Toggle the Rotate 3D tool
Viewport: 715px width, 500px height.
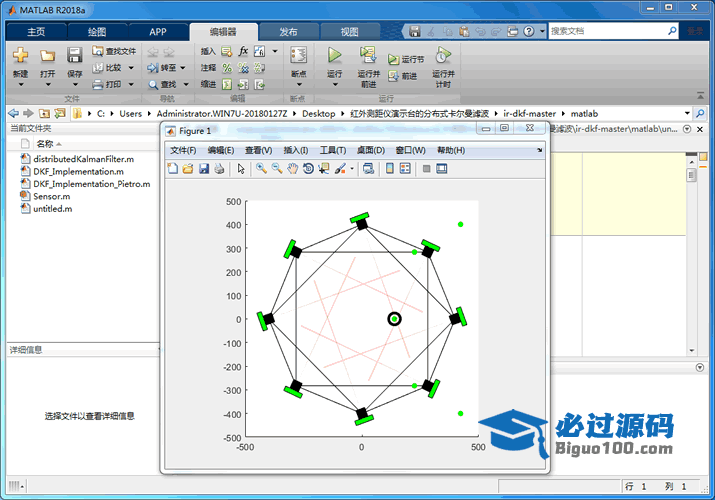[308, 169]
